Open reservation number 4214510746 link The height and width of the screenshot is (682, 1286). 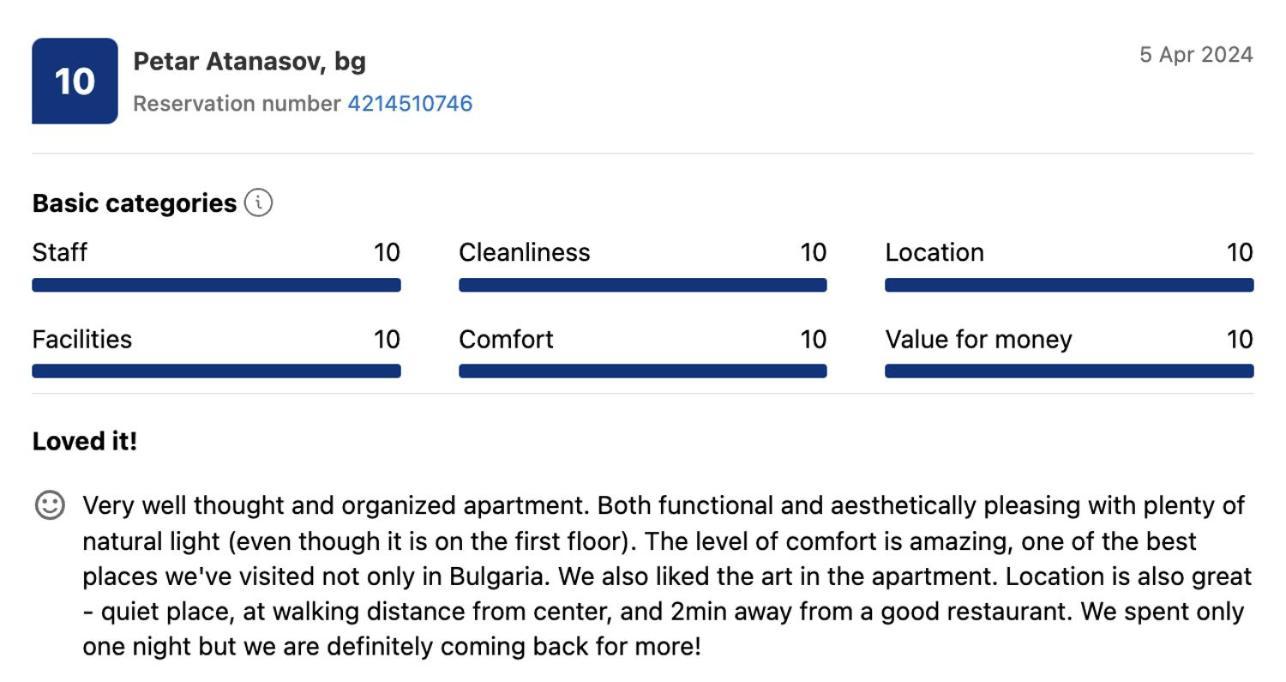[x=410, y=103]
